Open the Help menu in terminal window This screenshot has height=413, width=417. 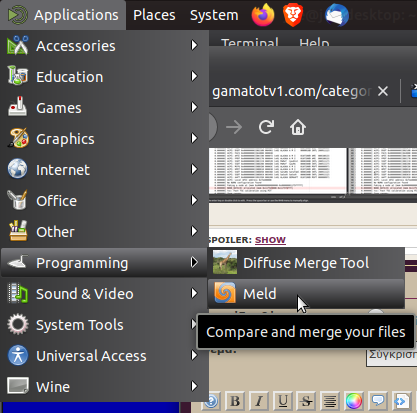point(314,43)
